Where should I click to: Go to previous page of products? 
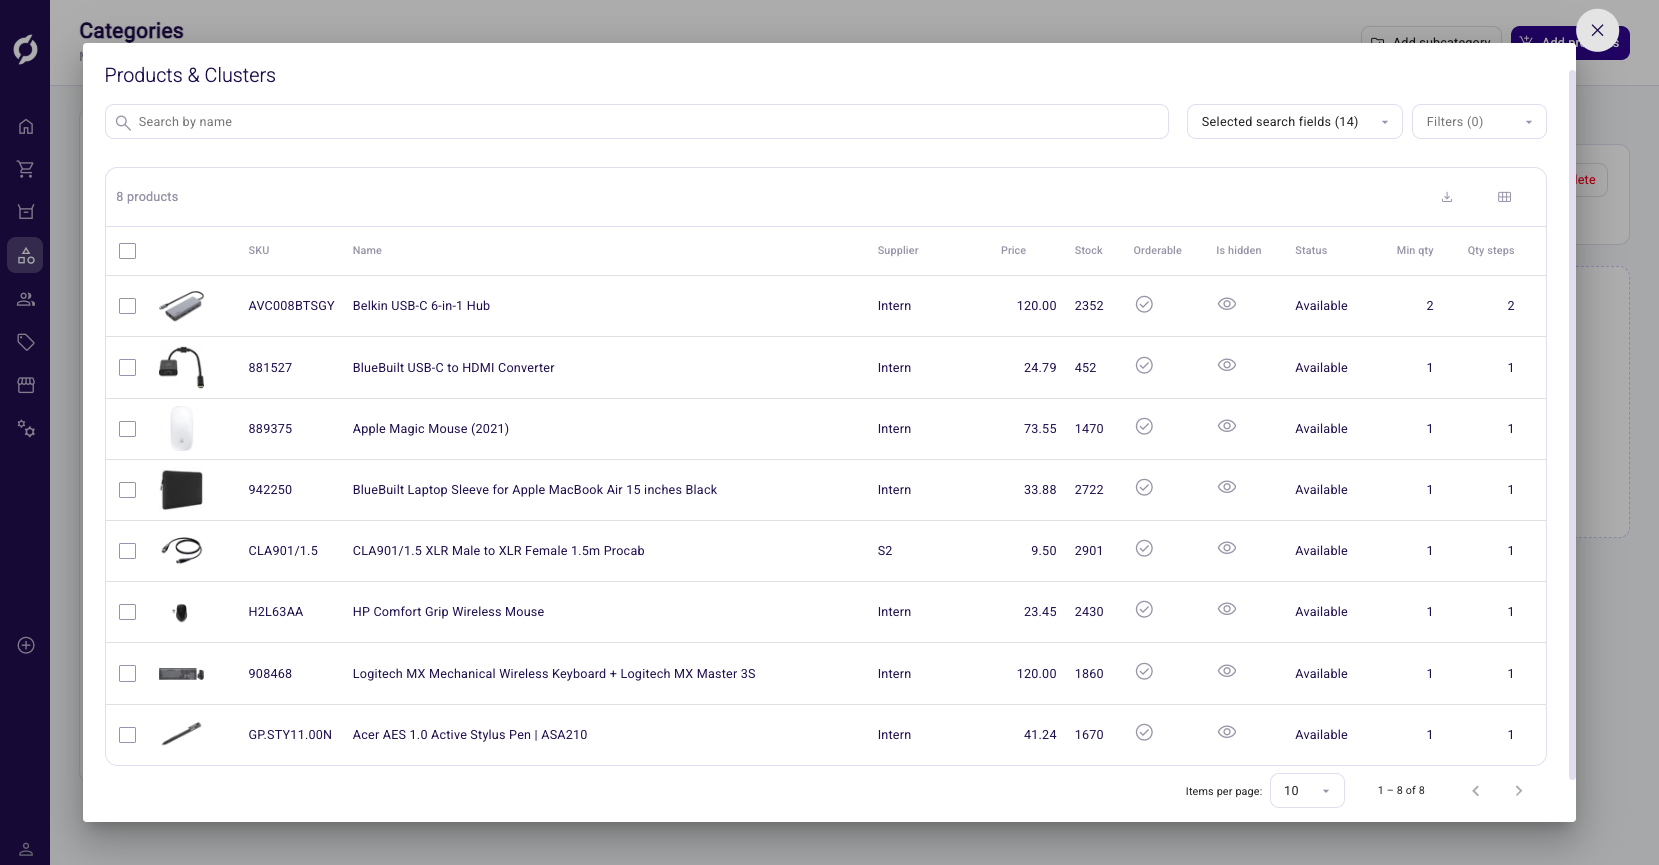(1475, 791)
